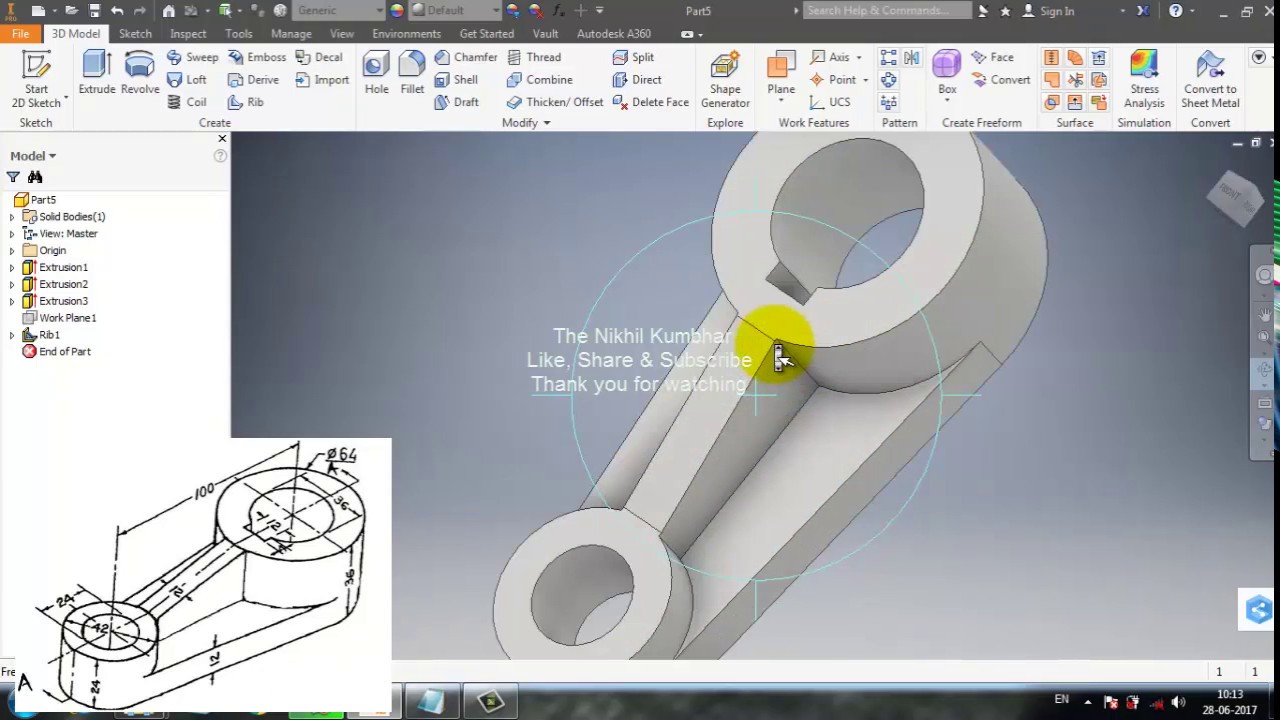This screenshot has height=720, width=1280.
Task: Use the Chamfer tool
Action: coord(465,57)
